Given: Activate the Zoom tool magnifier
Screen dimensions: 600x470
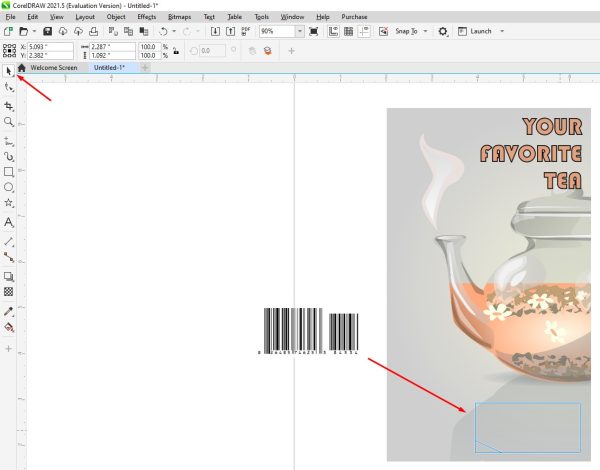Looking at the screenshot, I should click(x=9, y=122).
